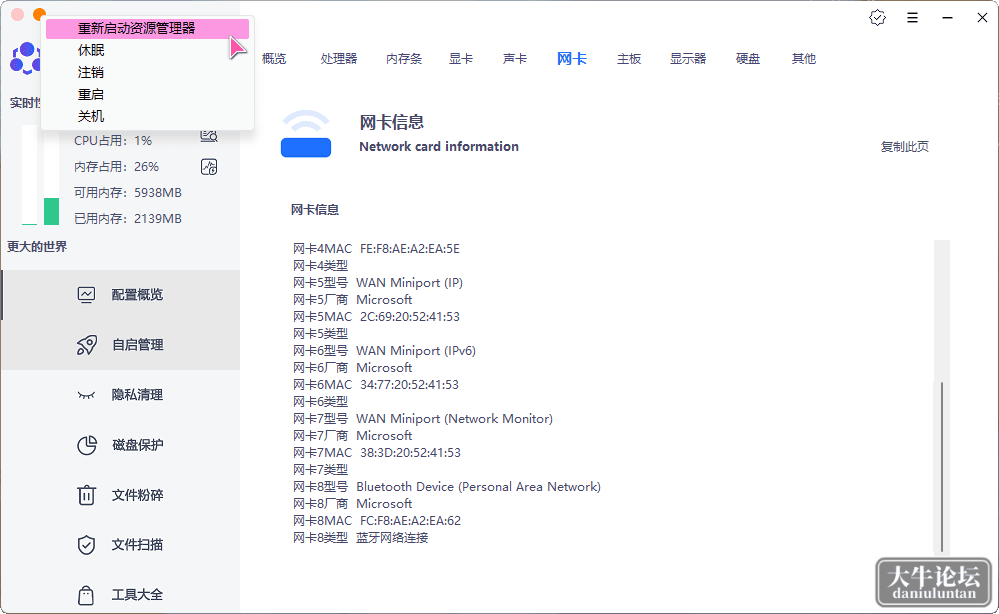Go to the 声卡 tab
The width and height of the screenshot is (999, 614).
coord(515,59)
